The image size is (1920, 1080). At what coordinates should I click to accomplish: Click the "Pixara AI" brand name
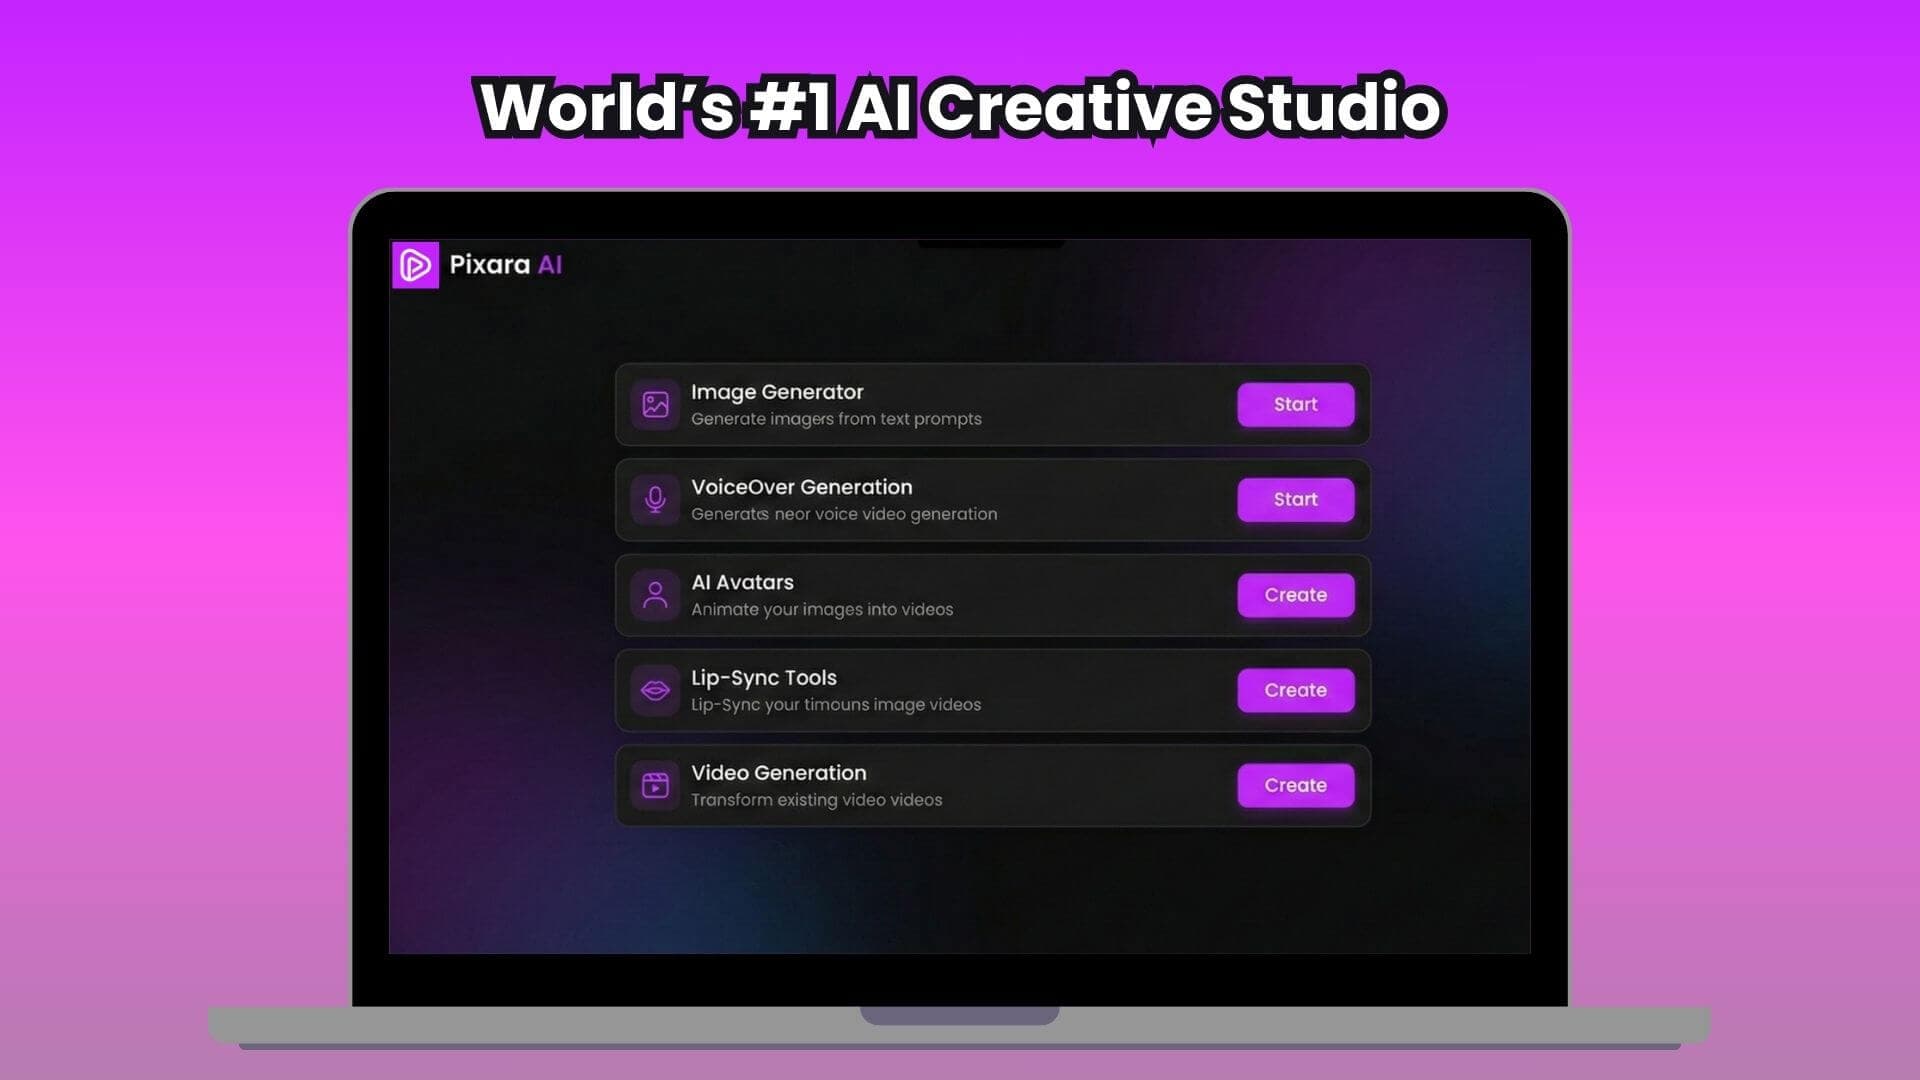[x=505, y=265]
